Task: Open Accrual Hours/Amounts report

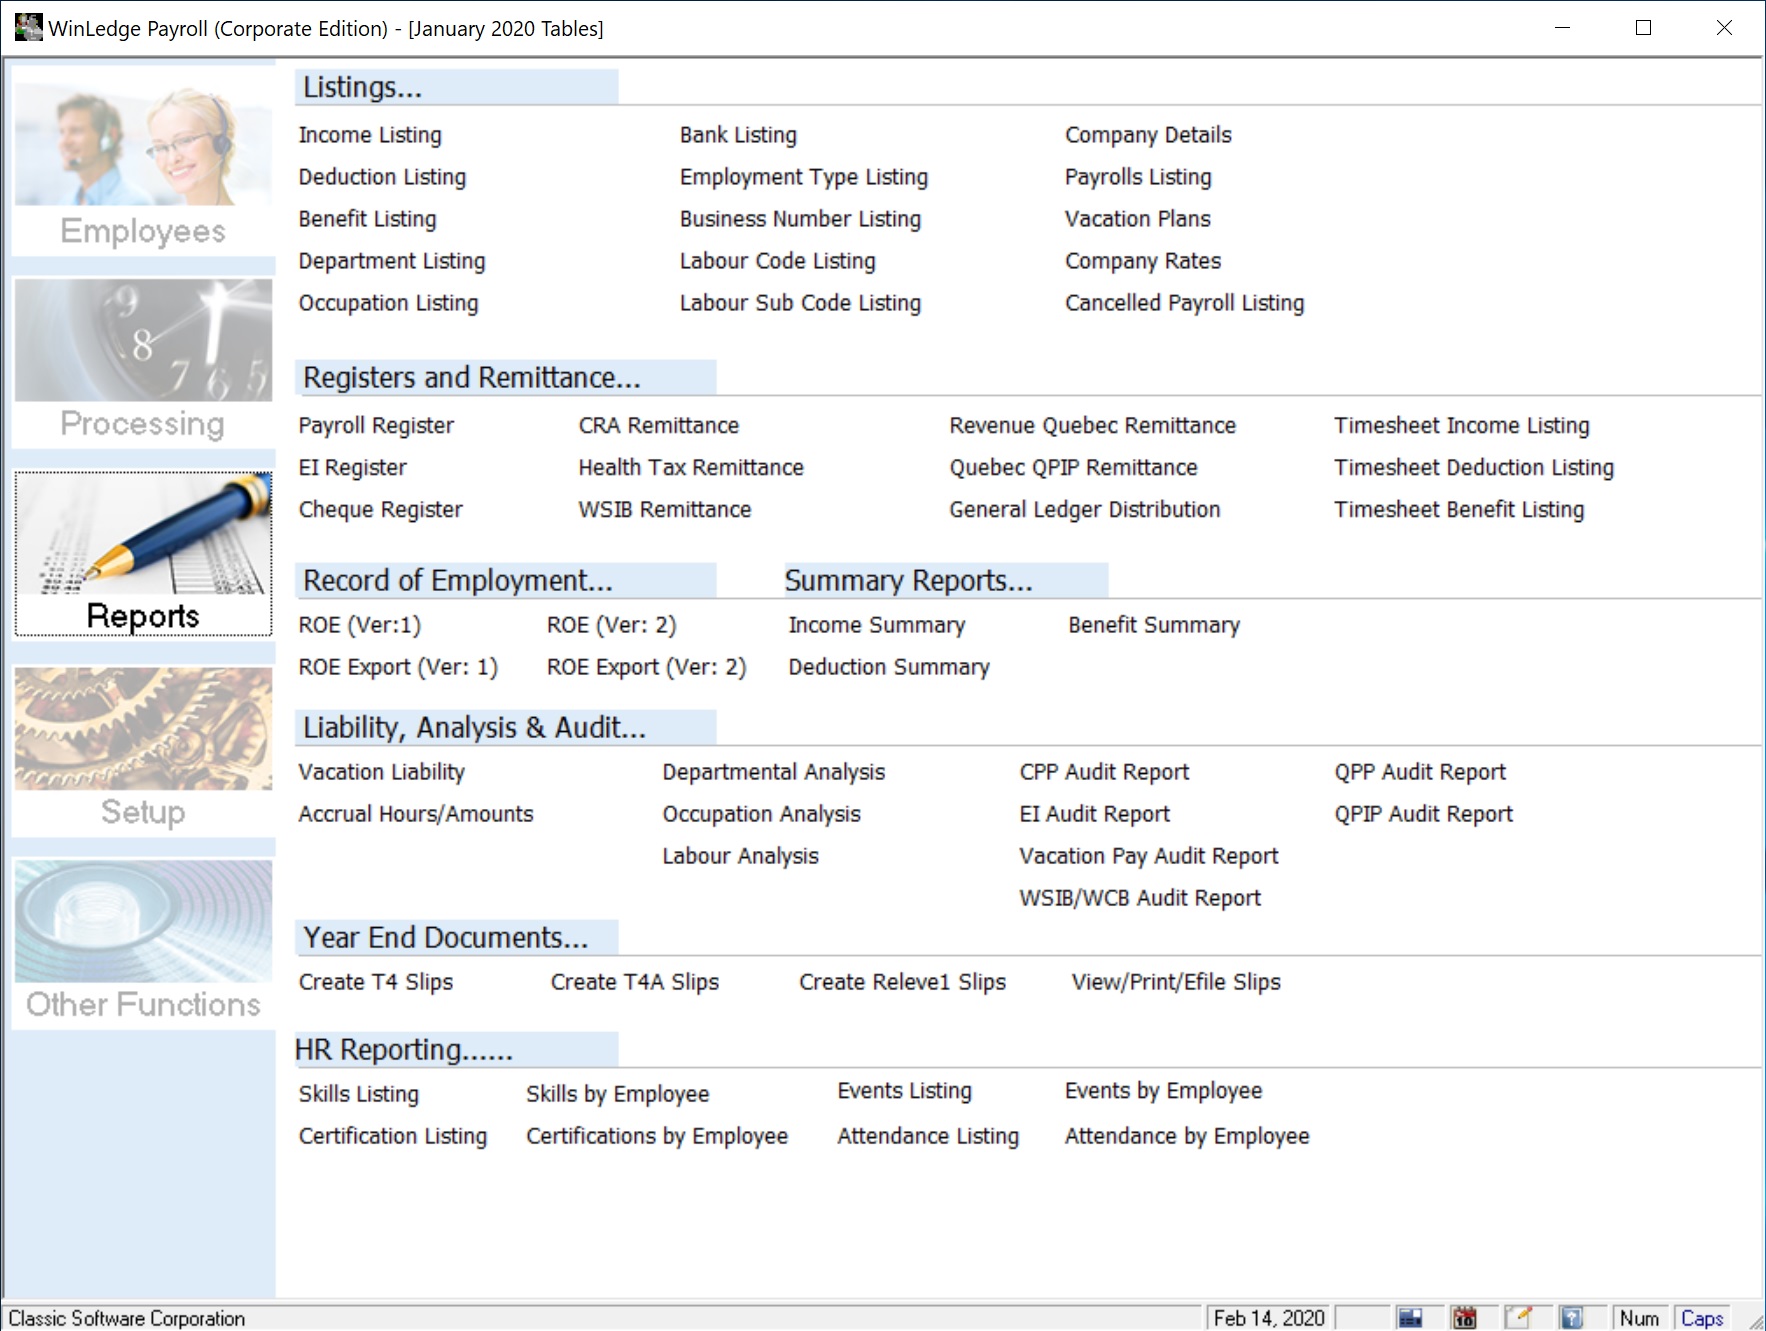Action: point(416,814)
